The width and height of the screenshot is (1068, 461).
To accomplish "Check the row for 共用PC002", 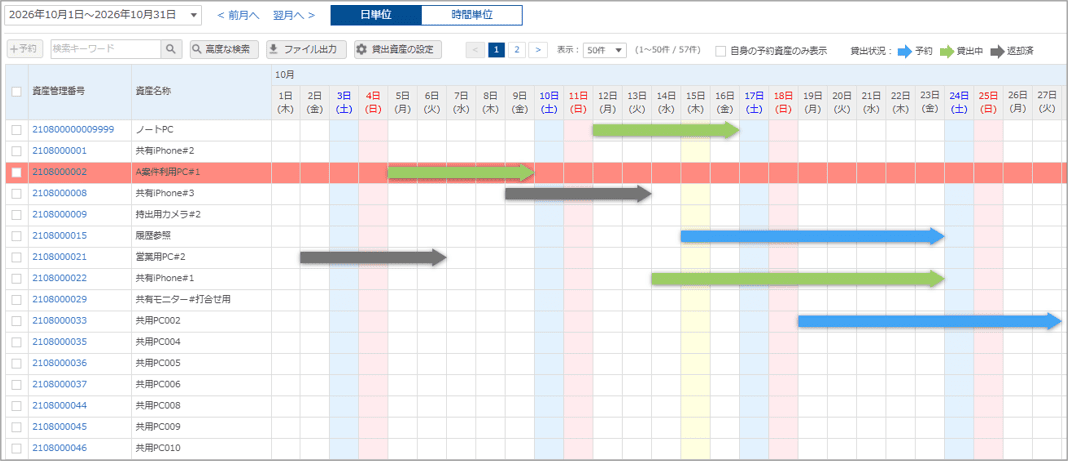I will coord(16,321).
